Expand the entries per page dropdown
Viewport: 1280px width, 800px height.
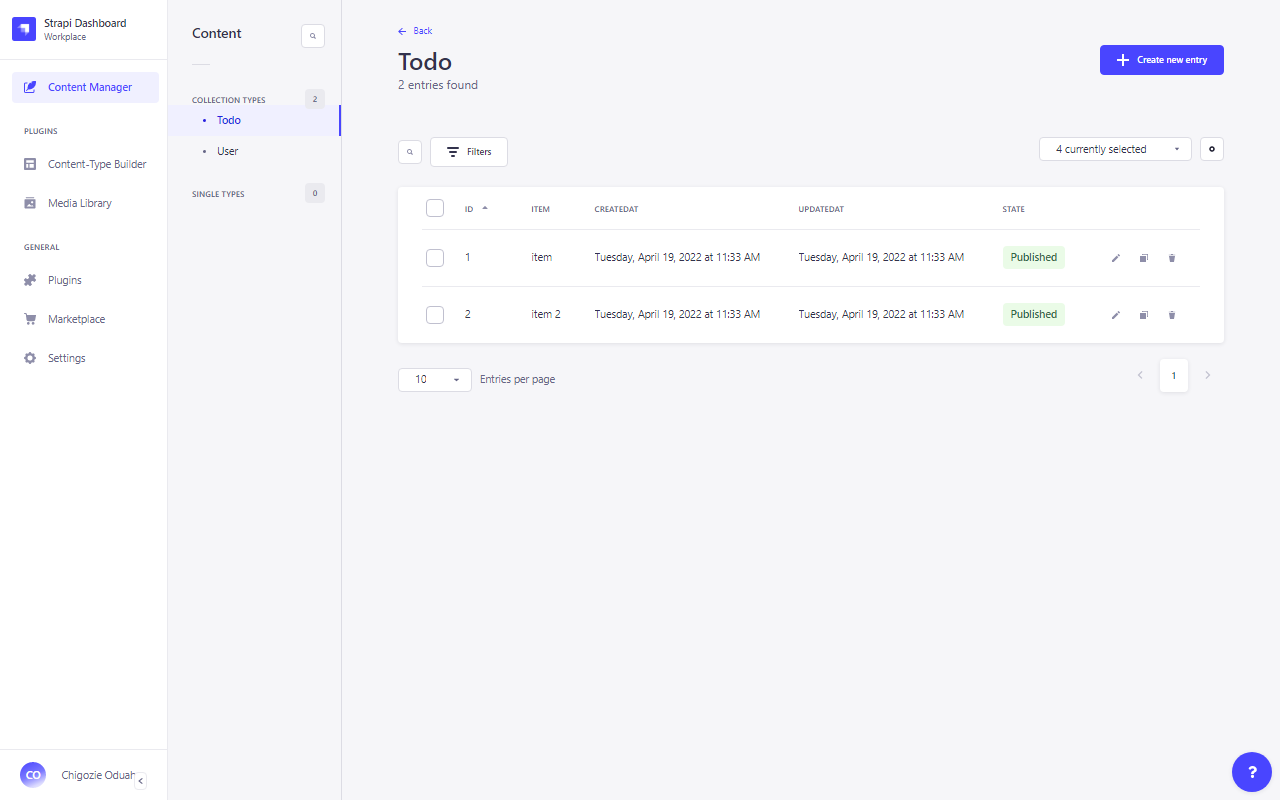434,380
